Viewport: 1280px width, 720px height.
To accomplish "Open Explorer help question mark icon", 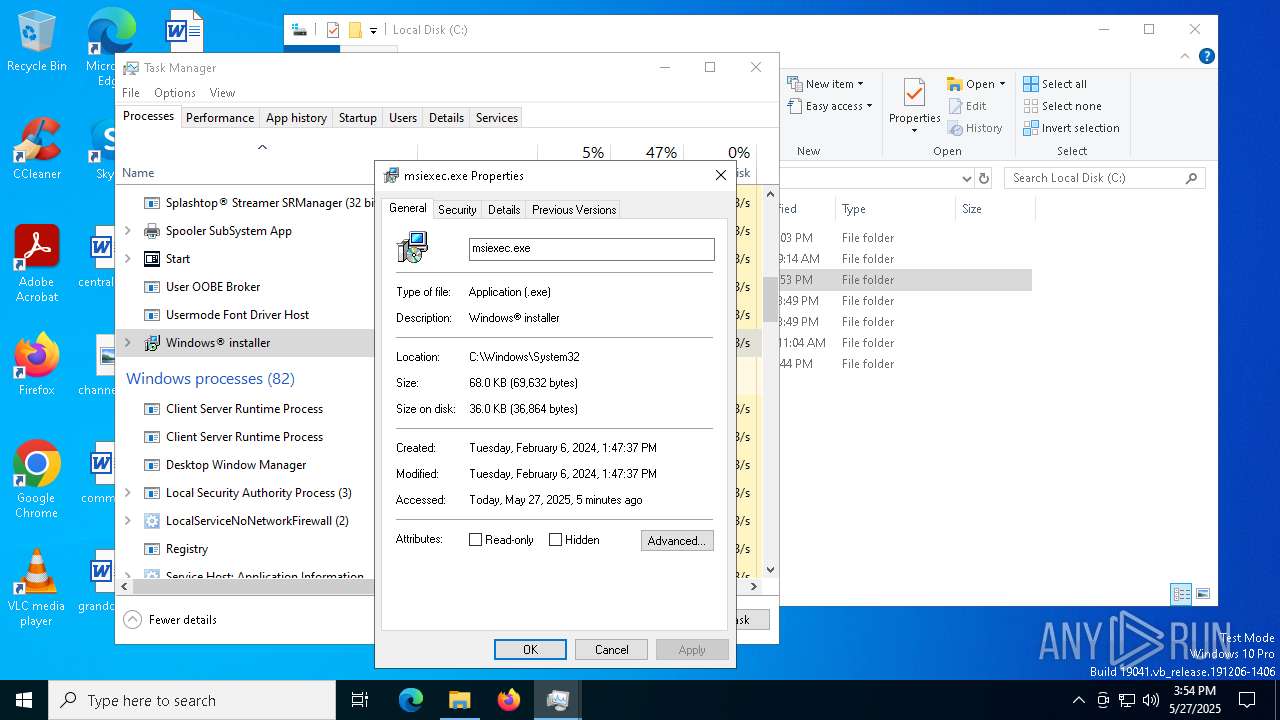I will (x=1207, y=57).
